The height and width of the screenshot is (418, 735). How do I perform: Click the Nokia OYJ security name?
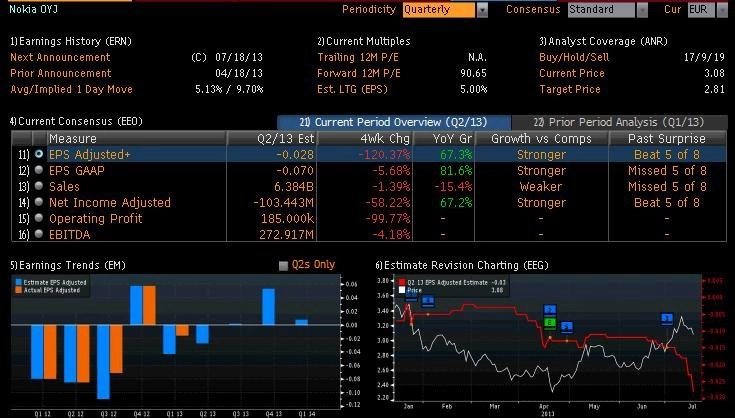pyautogui.click(x=33, y=9)
